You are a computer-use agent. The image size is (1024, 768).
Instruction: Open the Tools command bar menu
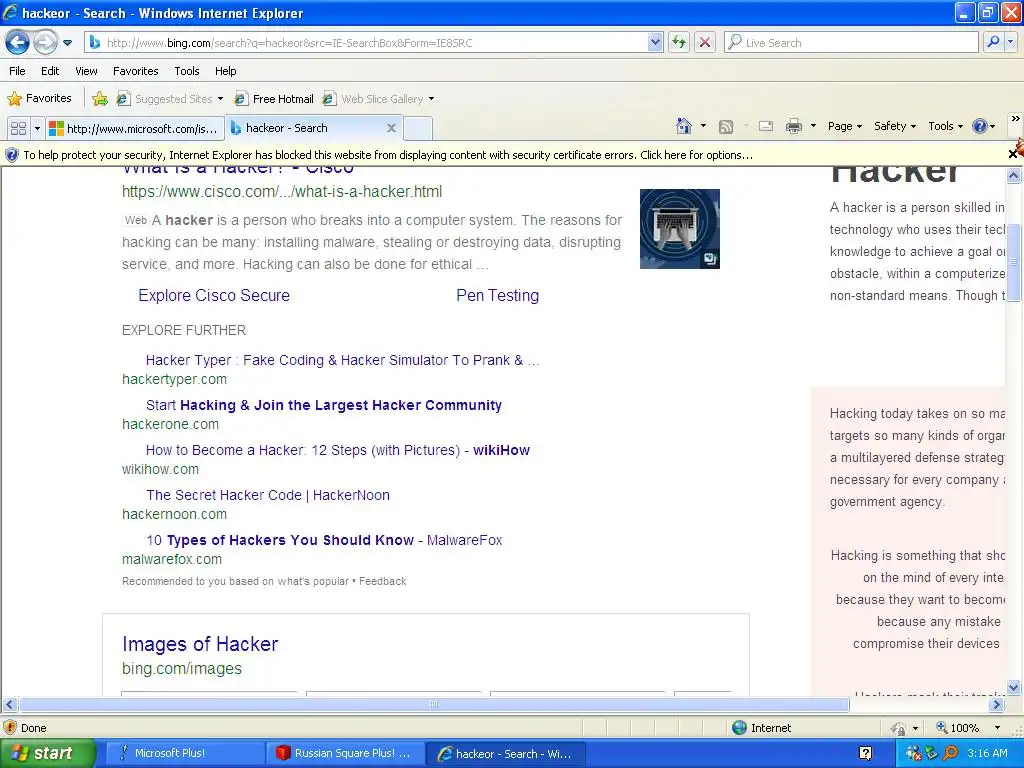[x=945, y=126]
